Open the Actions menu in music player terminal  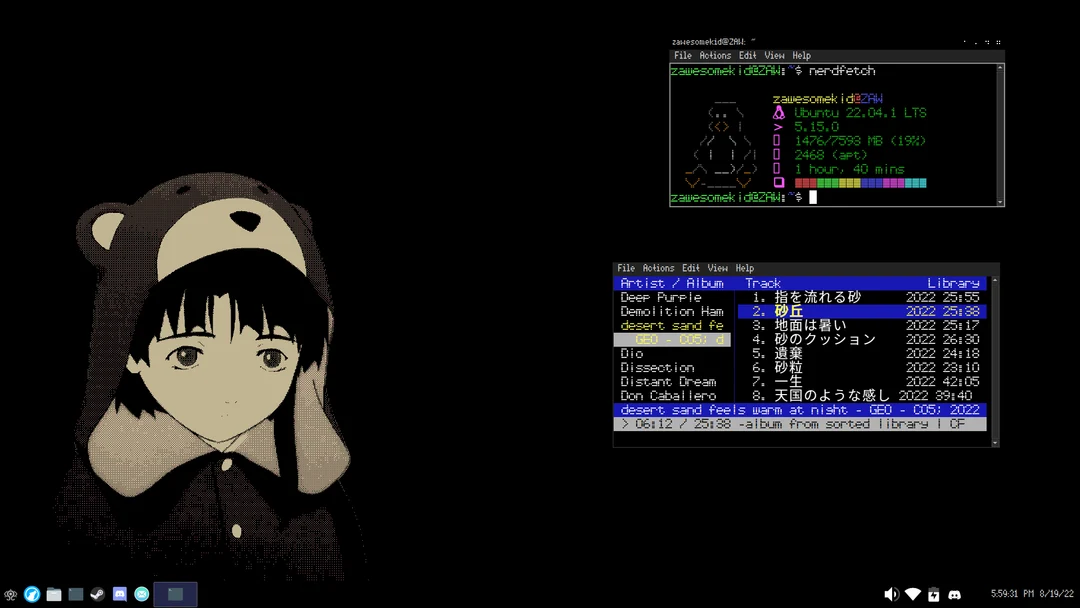658,269
